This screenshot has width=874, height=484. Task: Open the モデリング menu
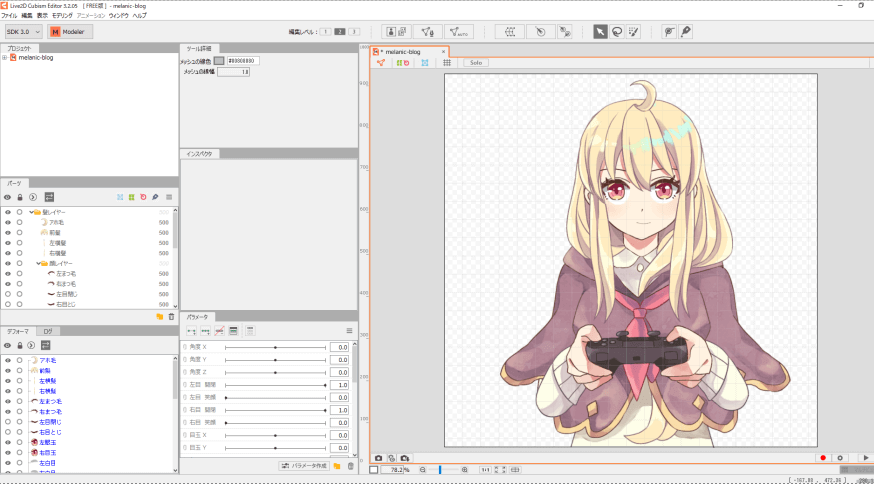point(62,16)
